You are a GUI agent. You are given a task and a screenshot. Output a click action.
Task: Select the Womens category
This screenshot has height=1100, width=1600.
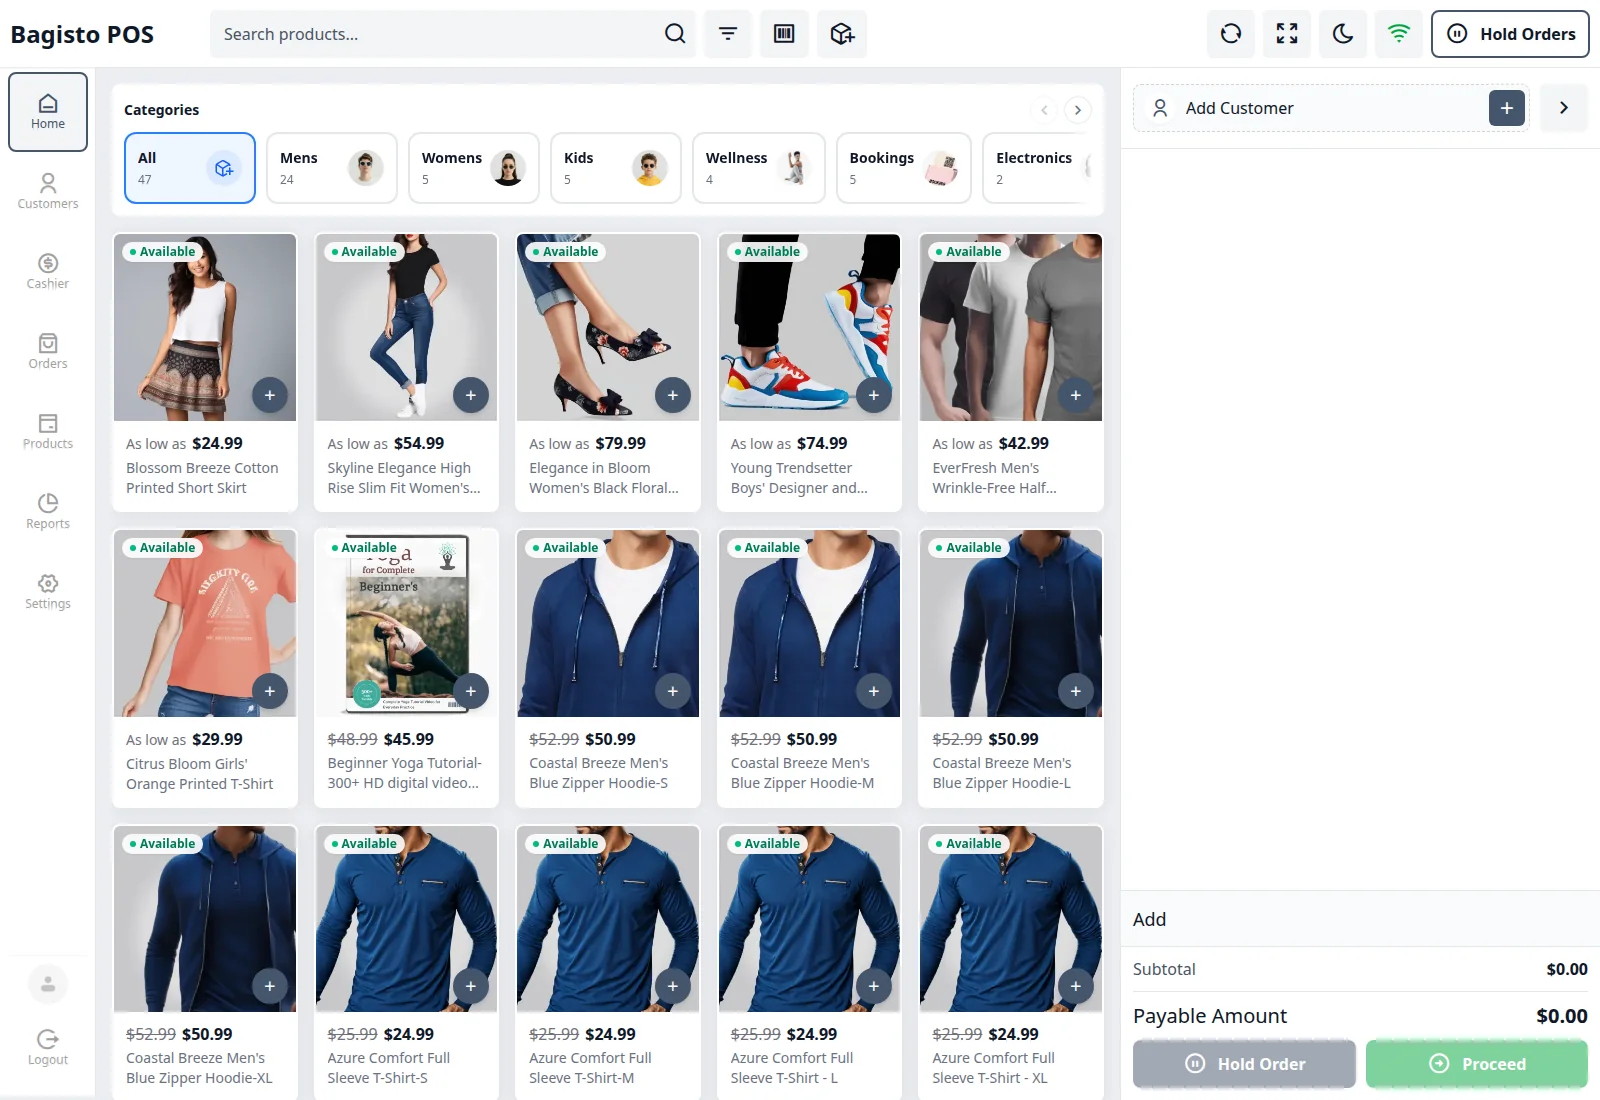pyautogui.click(x=474, y=168)
